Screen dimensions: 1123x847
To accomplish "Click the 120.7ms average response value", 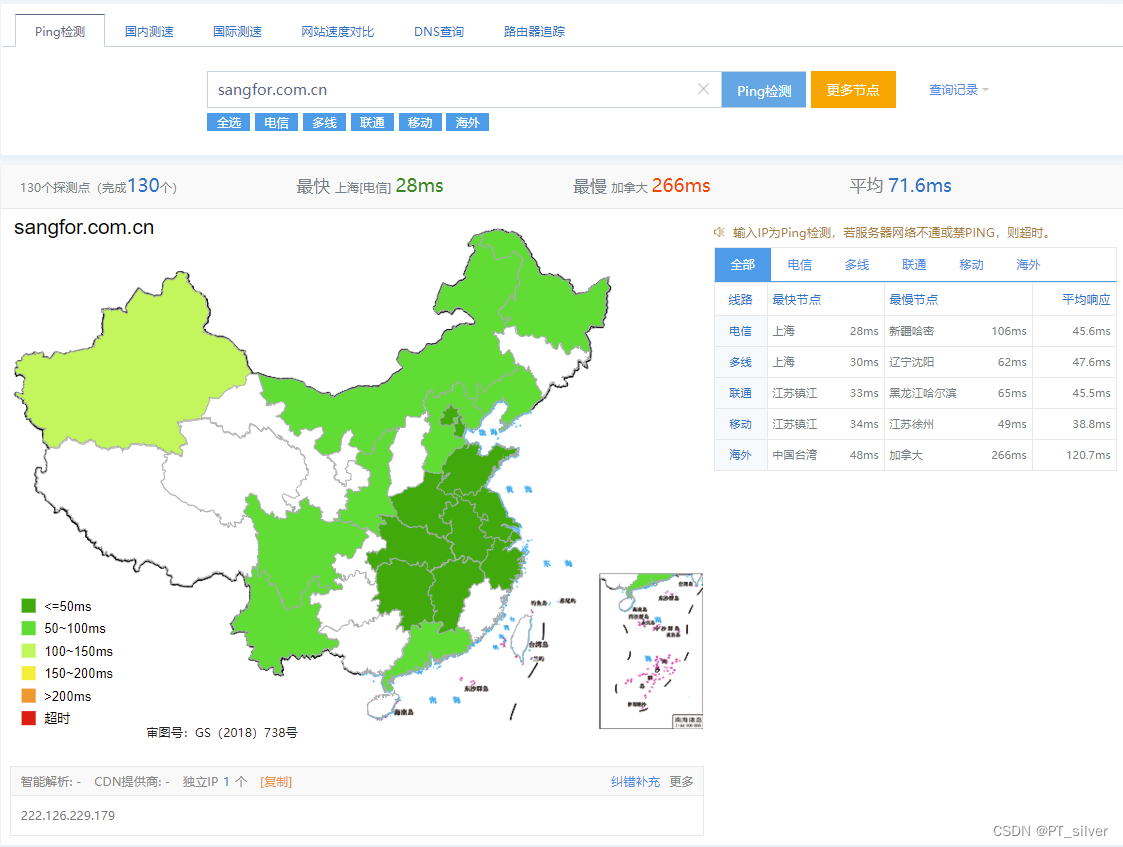I will (x=1088, y=455).
